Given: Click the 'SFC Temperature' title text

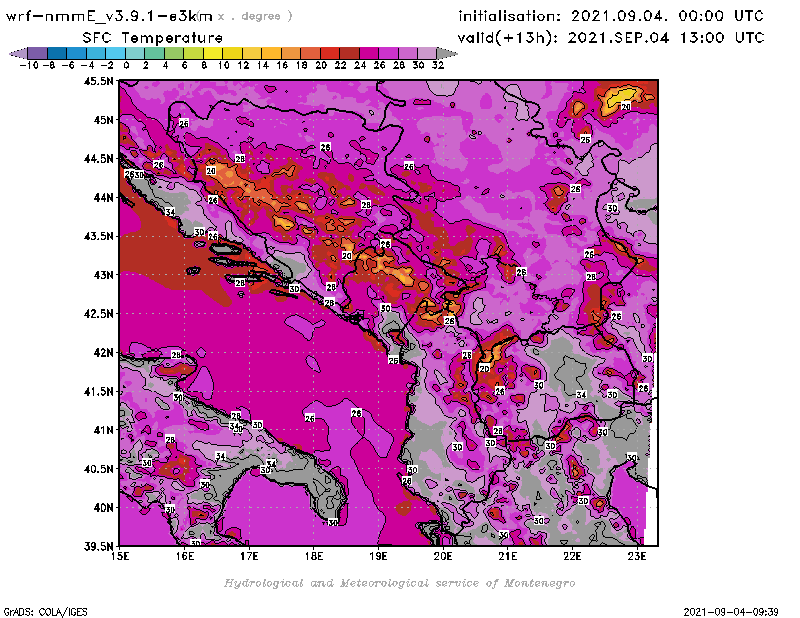Looking at the screenshot, I should coord(153,38).
